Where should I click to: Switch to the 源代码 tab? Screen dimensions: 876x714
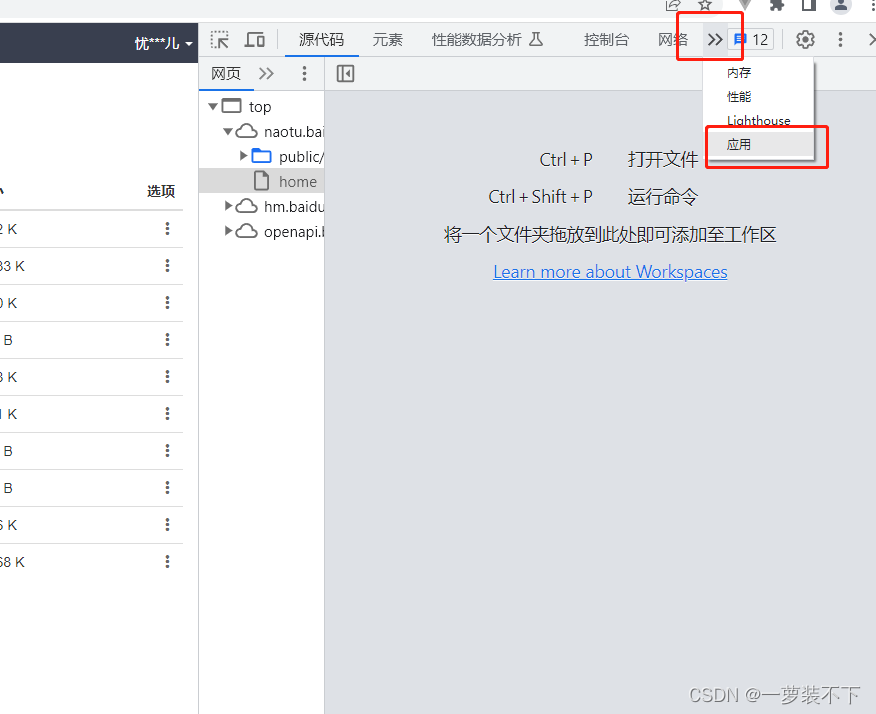point(321,40)
